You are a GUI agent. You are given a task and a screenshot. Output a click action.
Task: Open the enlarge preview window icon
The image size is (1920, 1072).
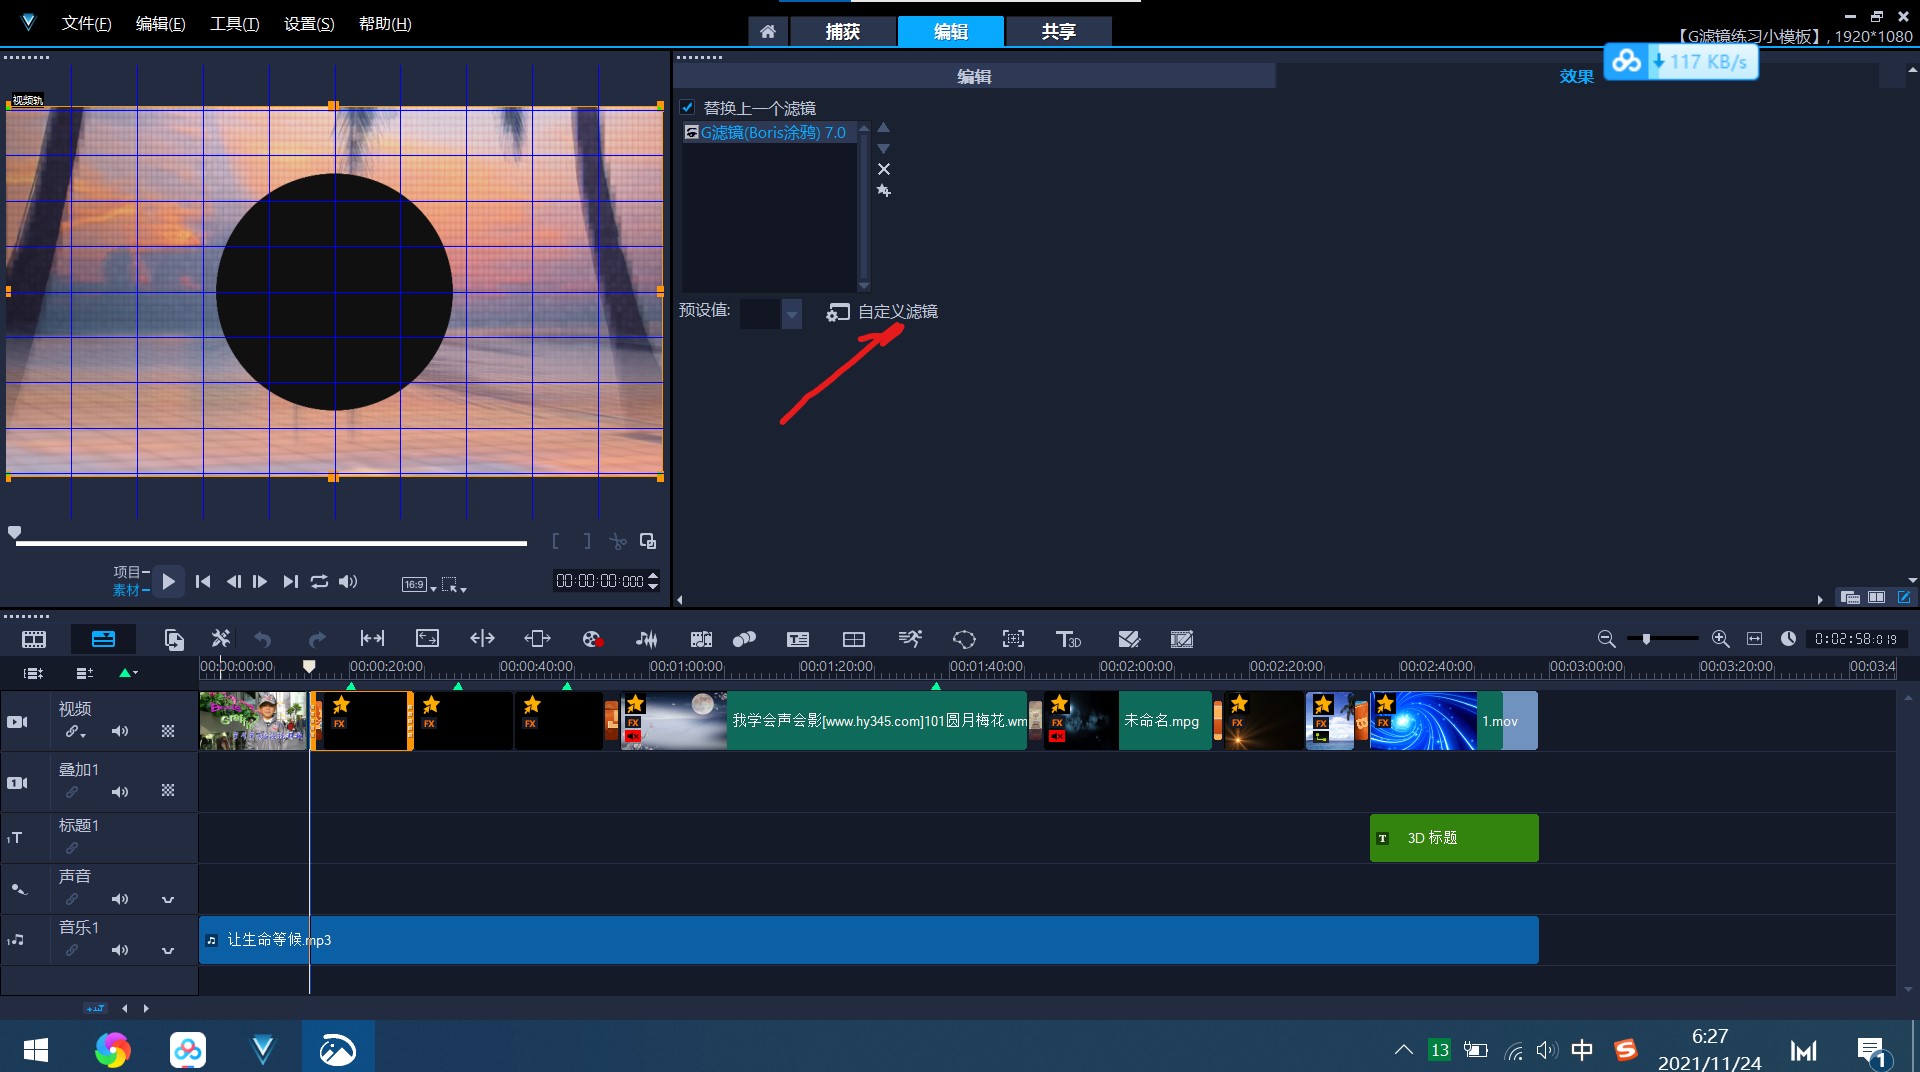tap(648, 541)
